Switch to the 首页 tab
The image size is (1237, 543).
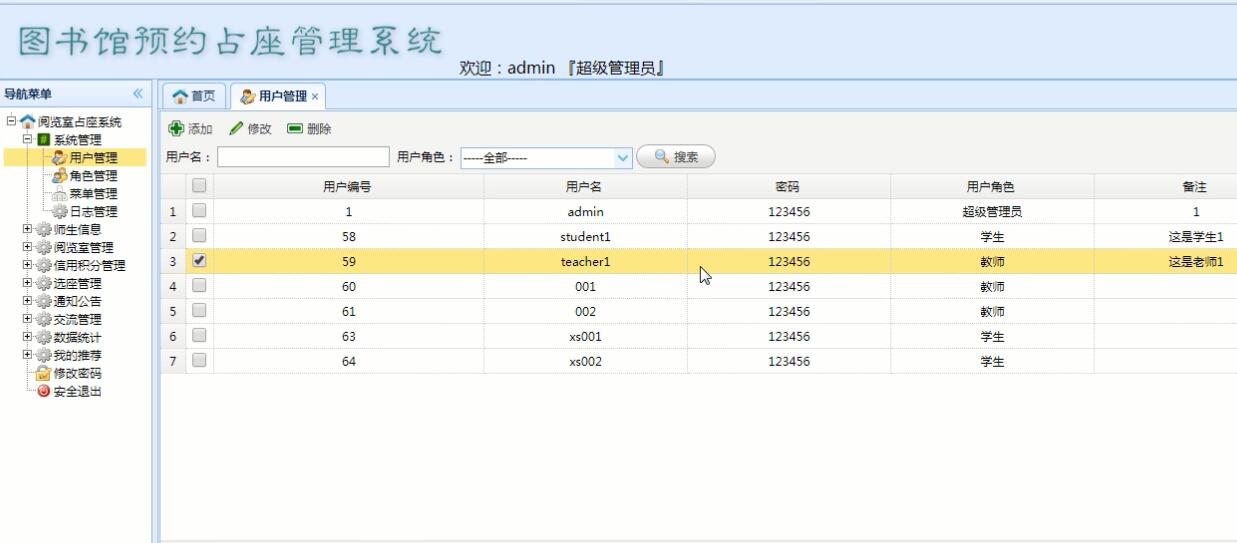194,97
